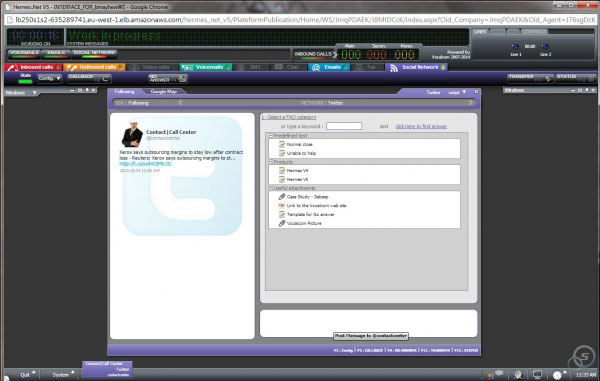Click the Line 2 knob
This screenshot has height=381, width=600.
[545, 47]
